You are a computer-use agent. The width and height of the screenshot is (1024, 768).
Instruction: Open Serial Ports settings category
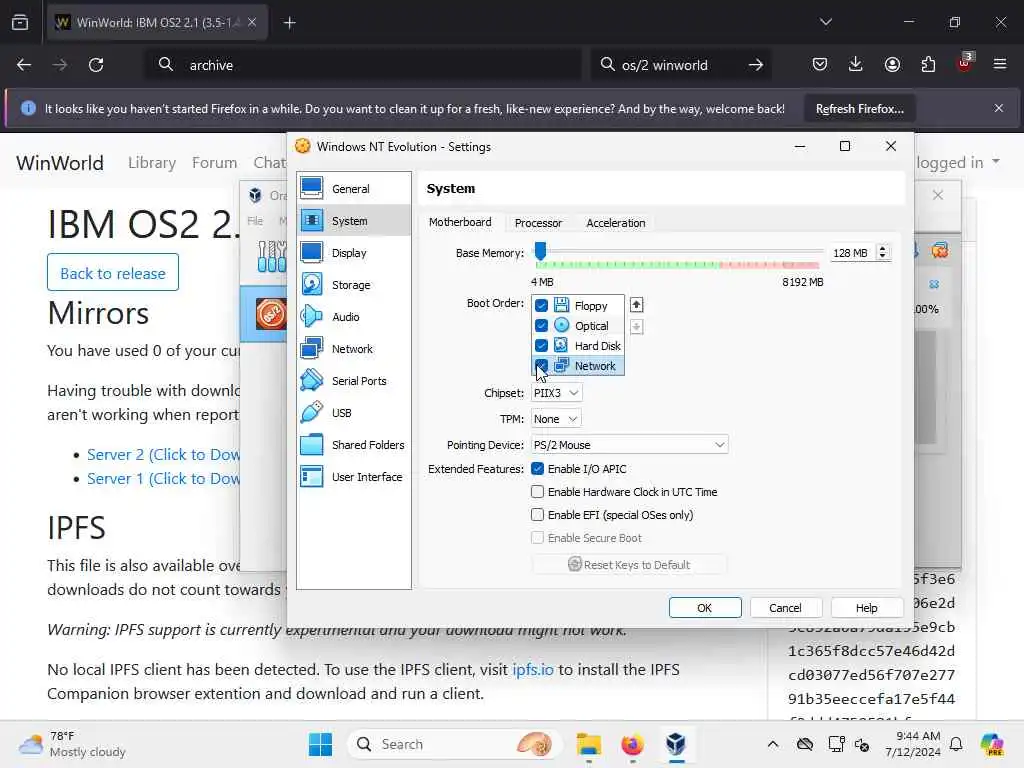(x=354, y=381)
